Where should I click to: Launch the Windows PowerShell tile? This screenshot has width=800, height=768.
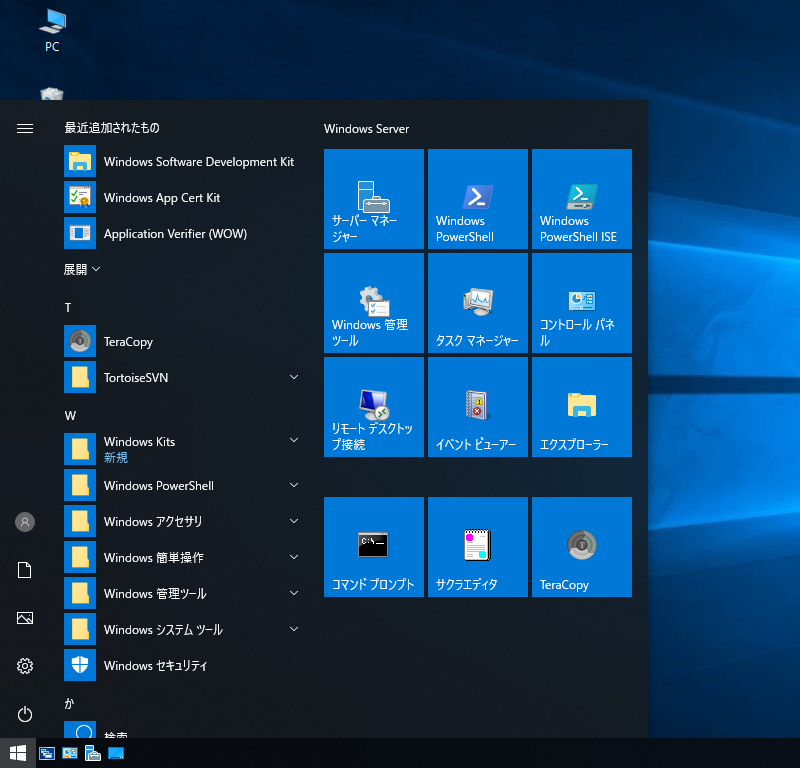tap(478, 199)
